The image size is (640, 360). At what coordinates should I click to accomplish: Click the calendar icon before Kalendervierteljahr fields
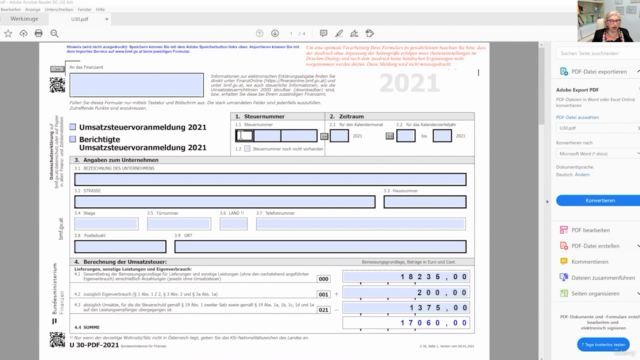tap(390, 136)
